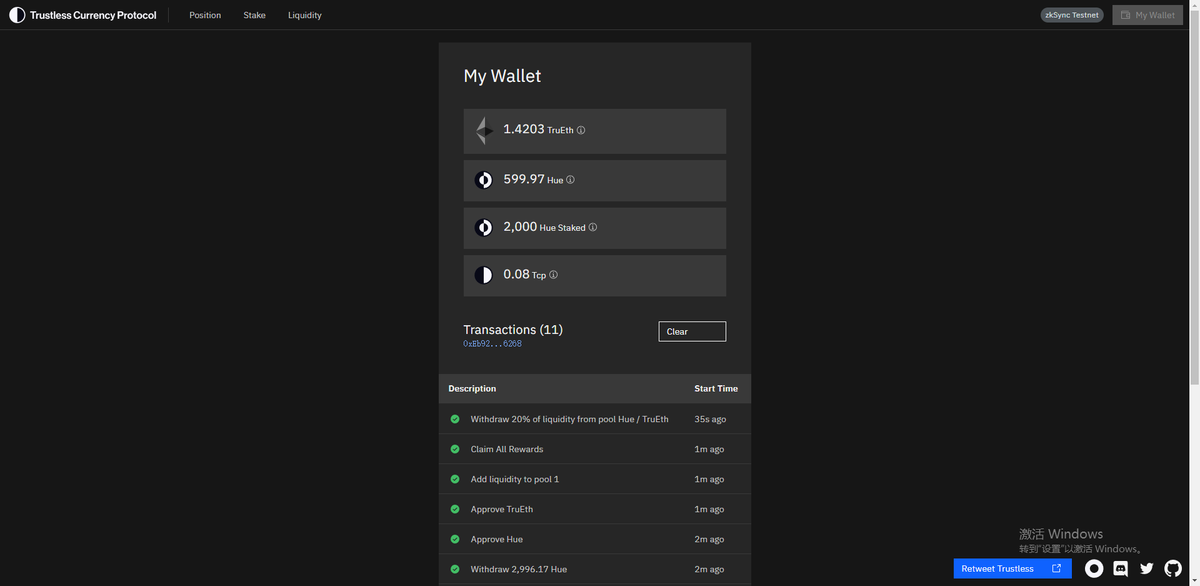Click the info icon next to Tcp
This screenshot has height=586, width=1200.
pos(552,273)
